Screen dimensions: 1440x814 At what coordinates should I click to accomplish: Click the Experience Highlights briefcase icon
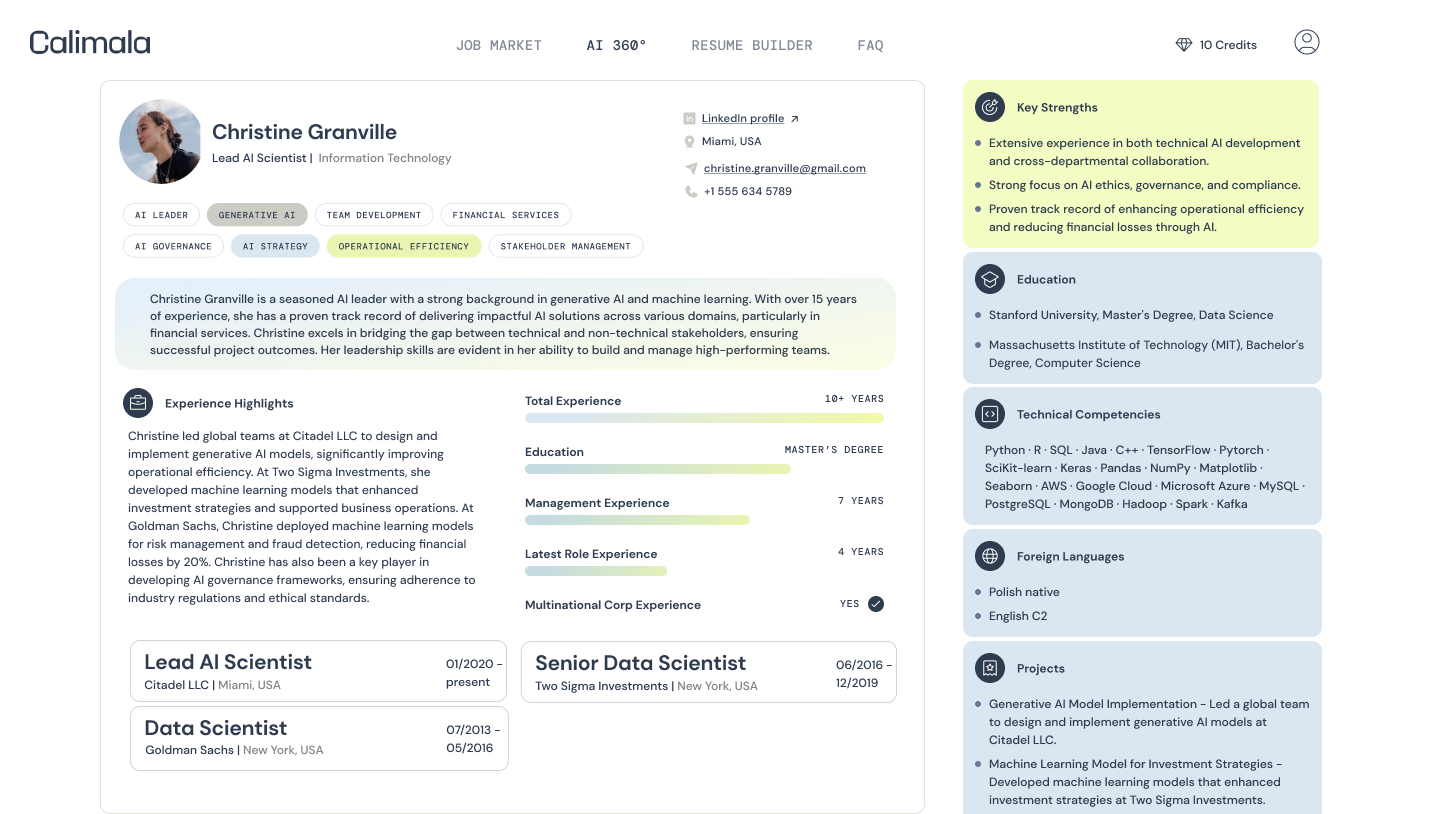(x=138, y=403)
